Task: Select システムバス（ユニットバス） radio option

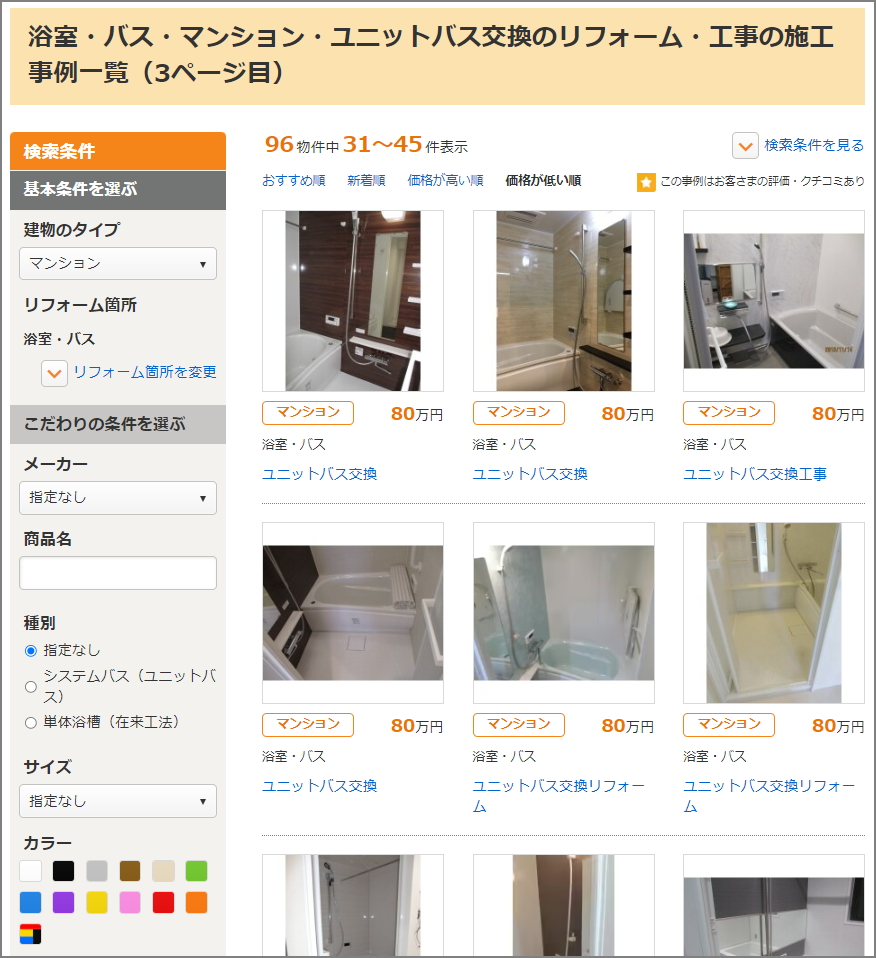Action: coord(31,687)
